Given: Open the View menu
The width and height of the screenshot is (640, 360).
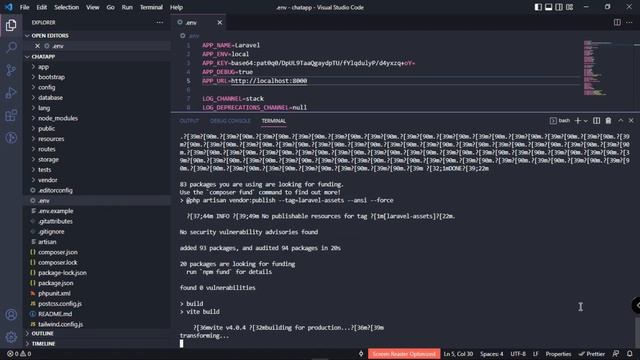Looking at the screenshot, I should [93, 7].
